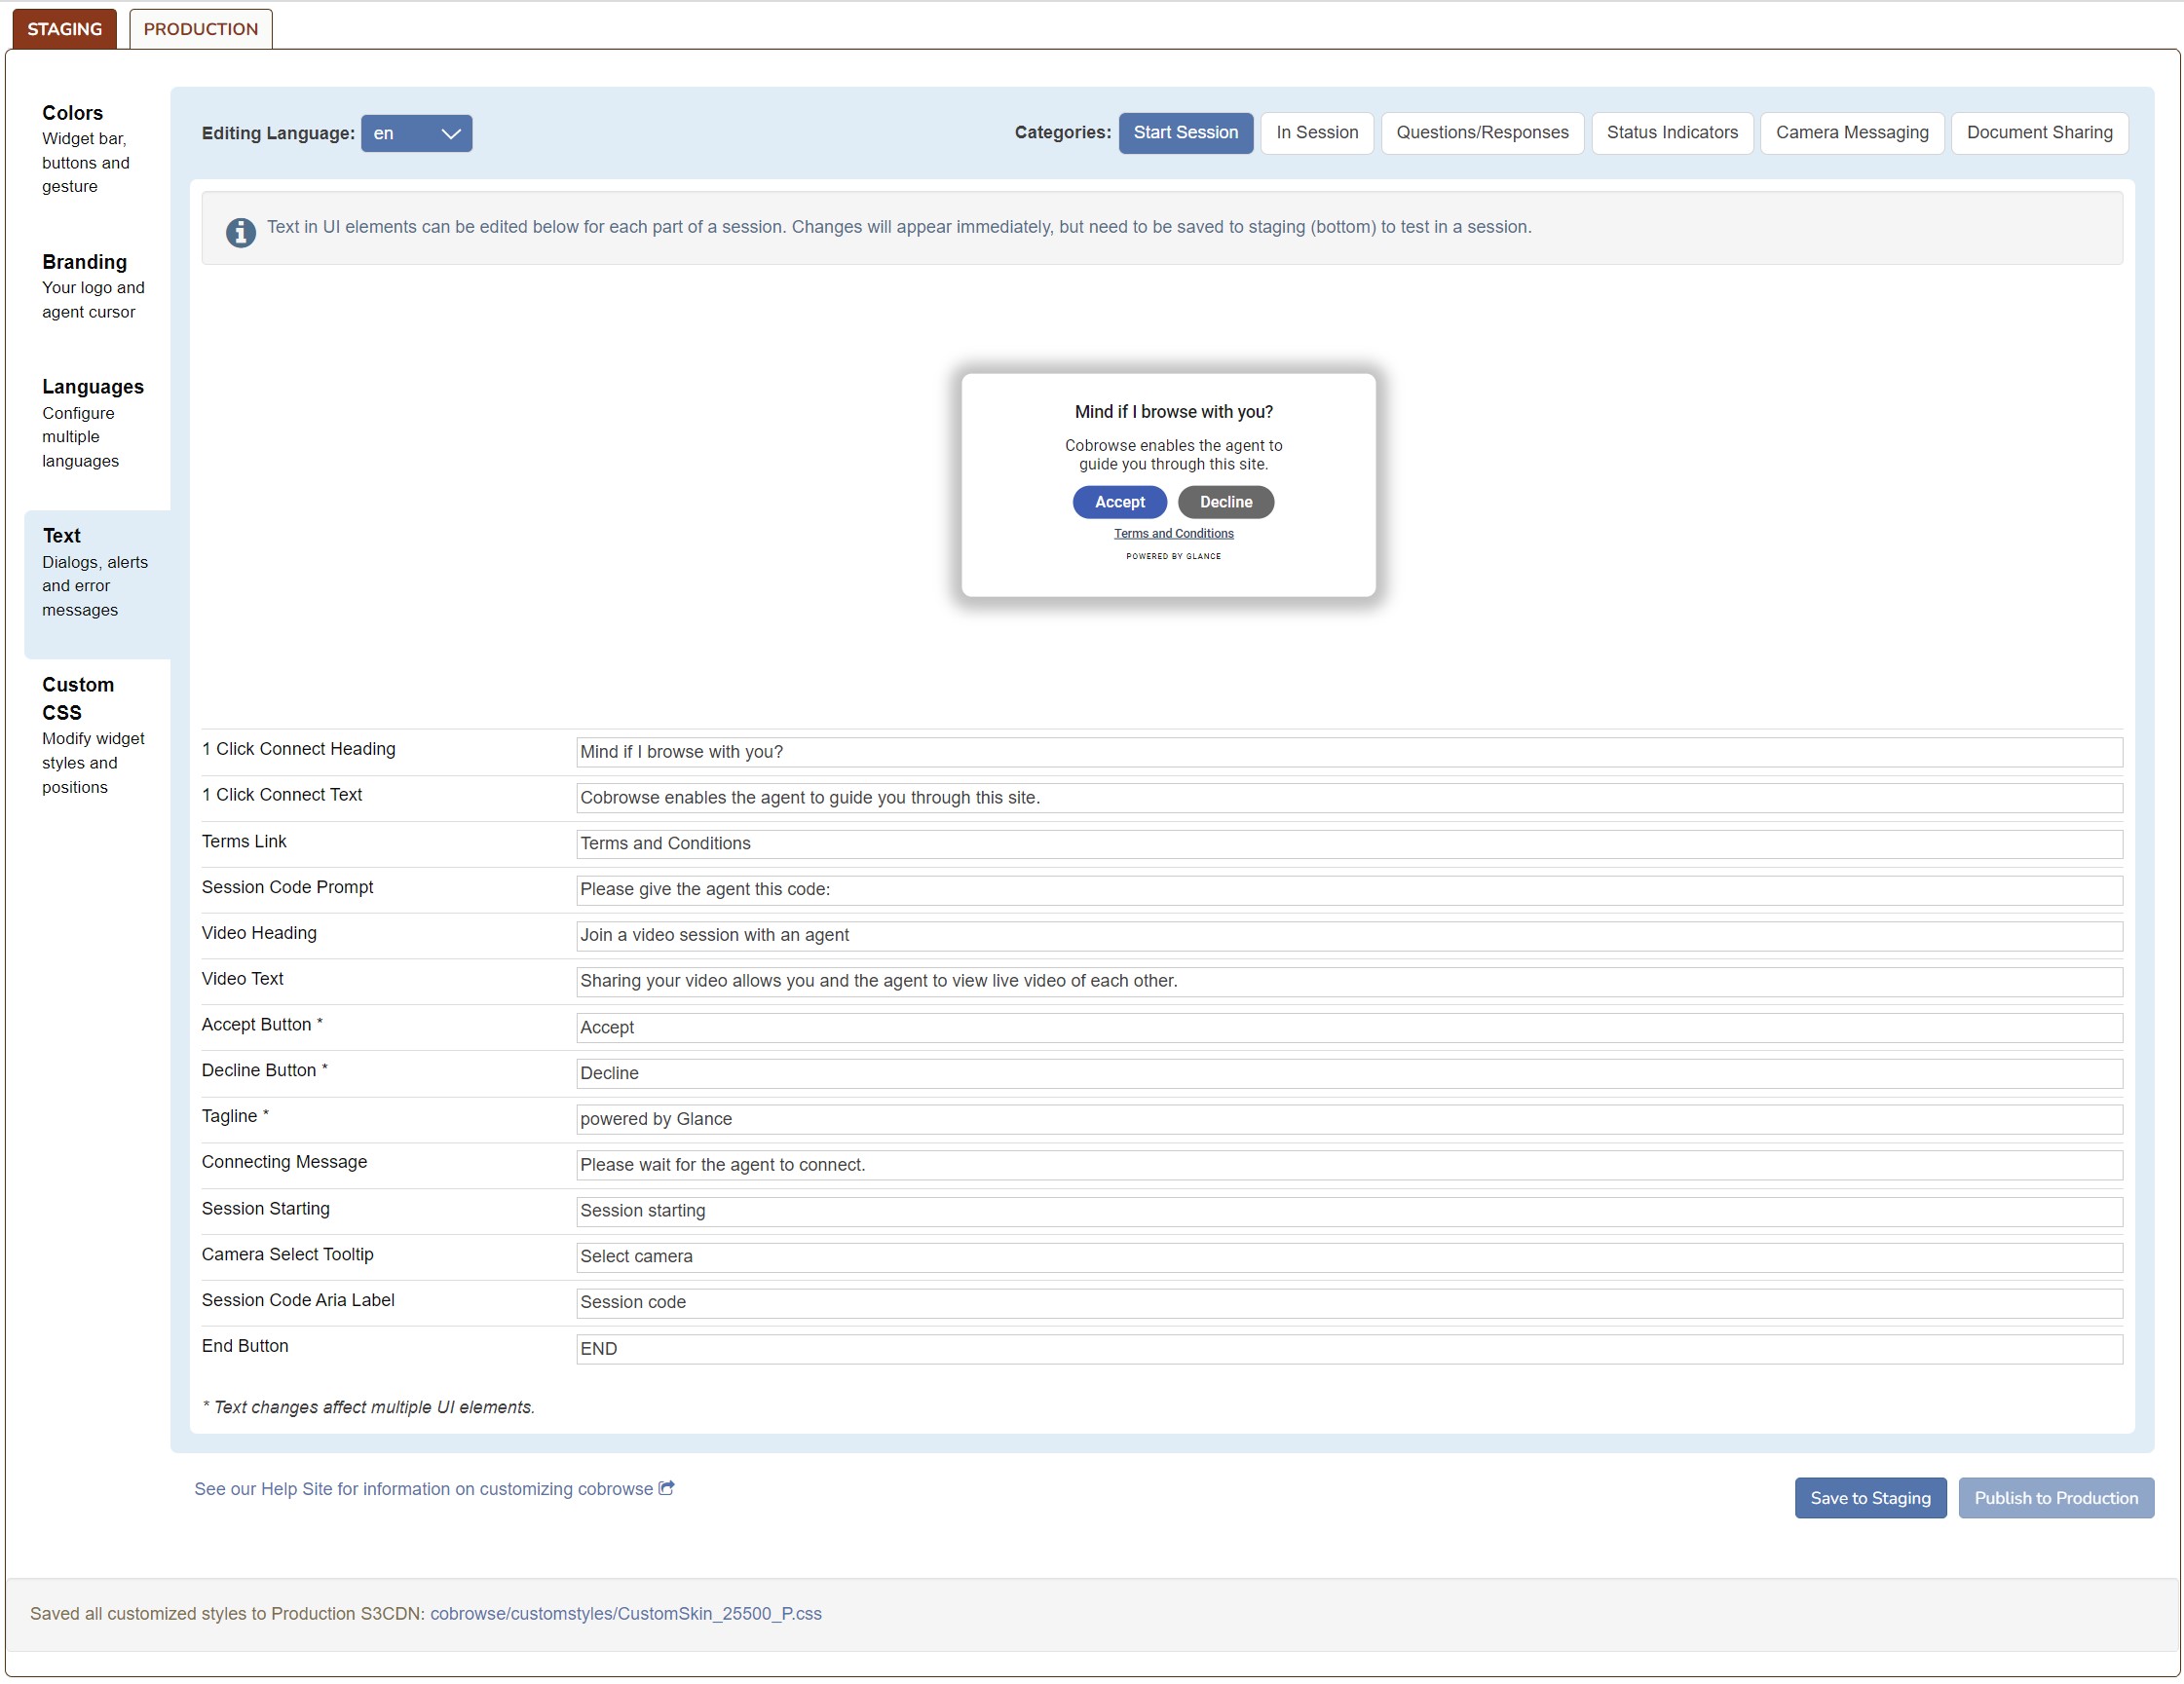Show the Status Indicators category
The height and width of the screenshot is (1684, 2184).
tap(1671, 133)
